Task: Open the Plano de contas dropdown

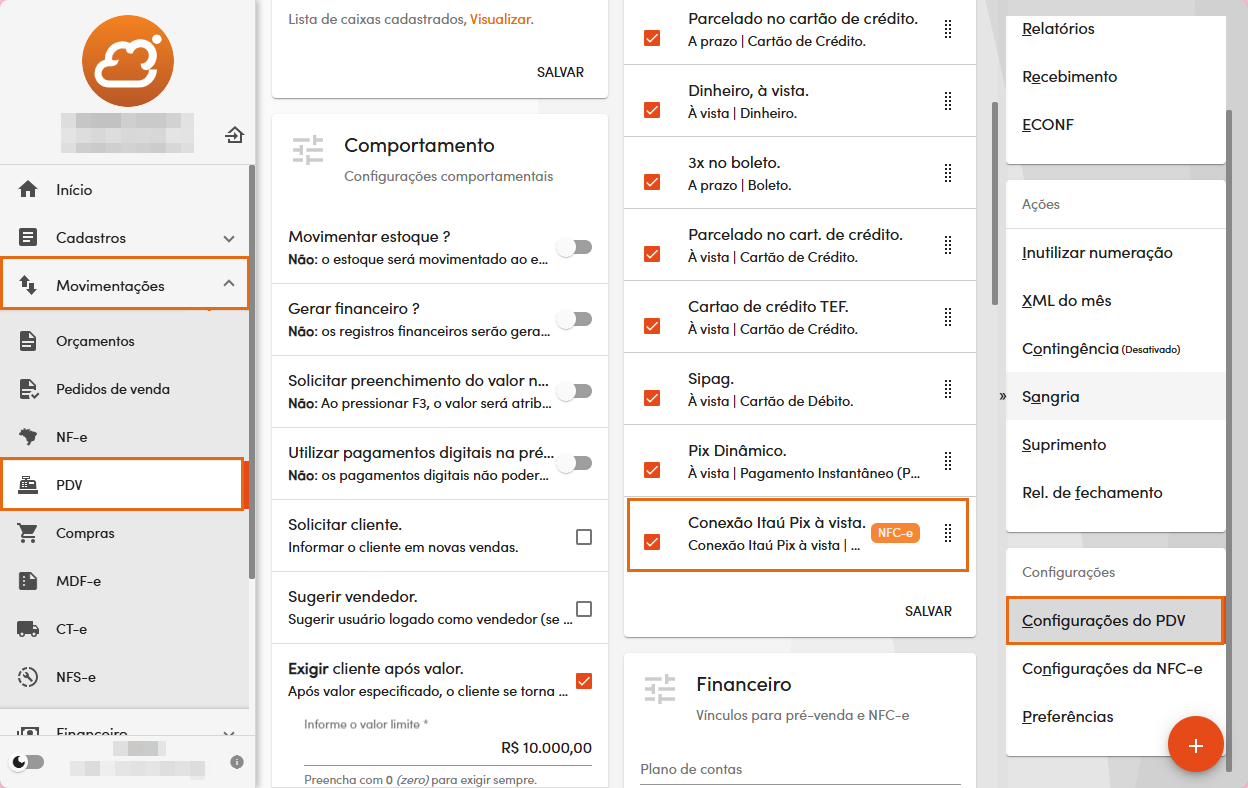Action: 800,770
